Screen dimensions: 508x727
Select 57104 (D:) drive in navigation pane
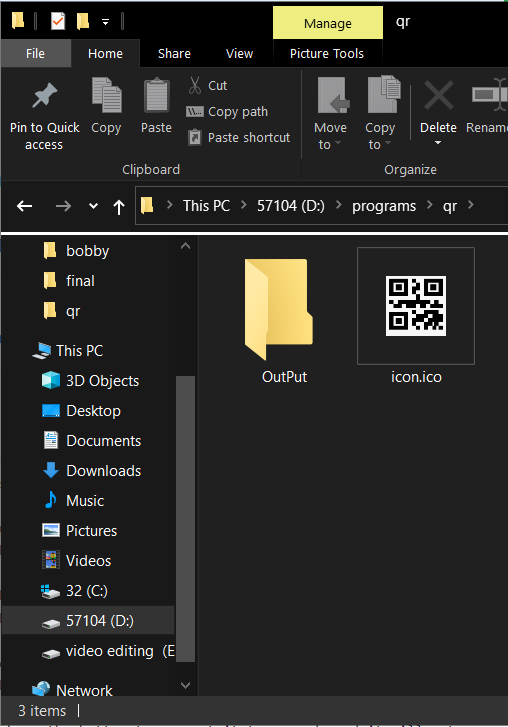tap(88, 621)
